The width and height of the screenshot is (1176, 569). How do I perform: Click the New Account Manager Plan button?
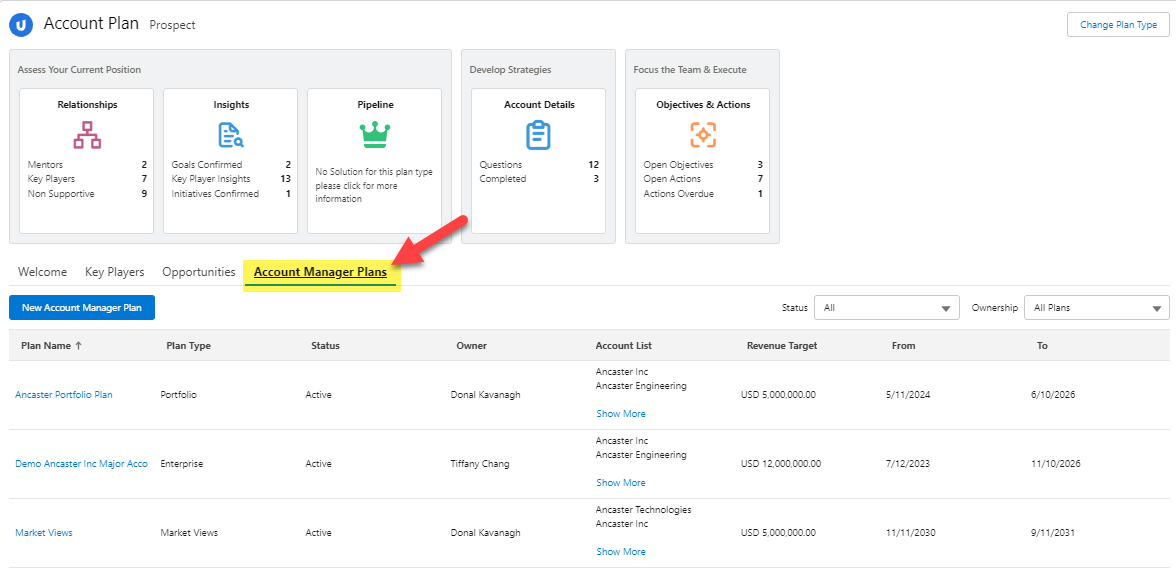pyautogui.click(x=82, y=308)
